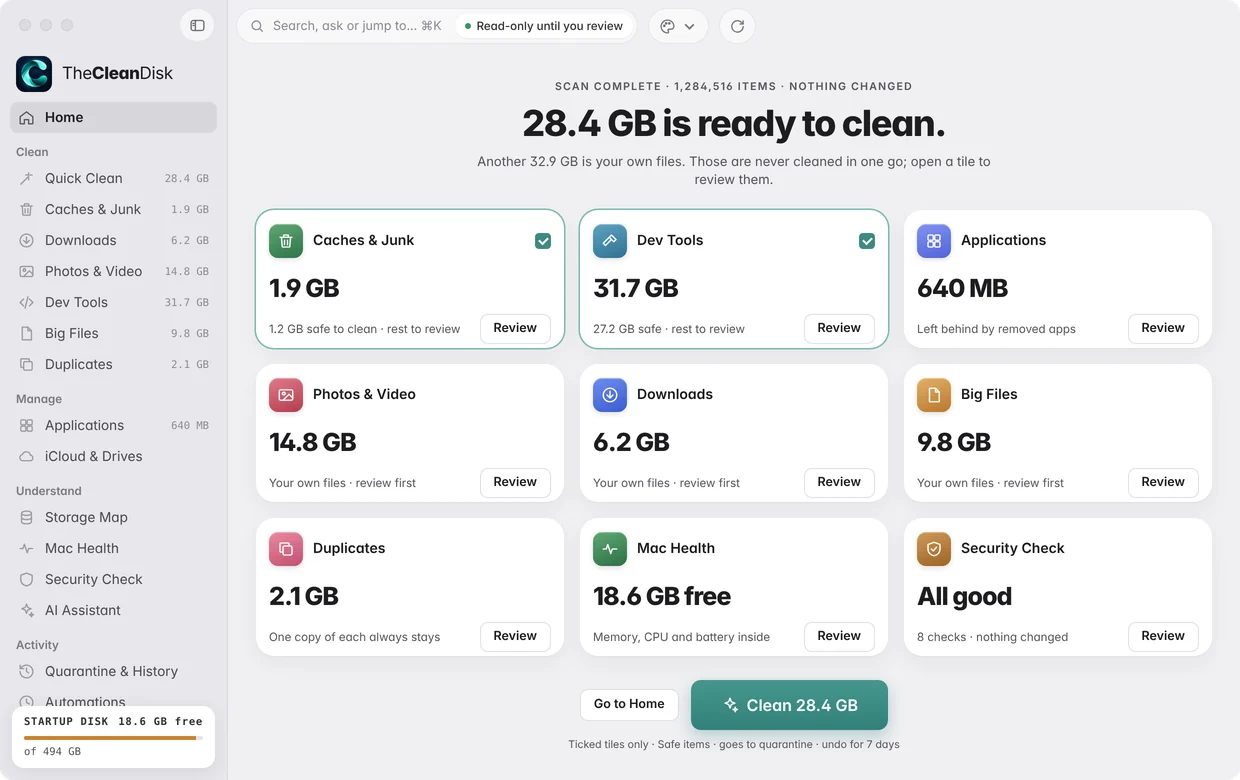This screenshot has width=1240, height=780.
Task: Open AI Assistant in the sidebar
Action: (113, 610)
